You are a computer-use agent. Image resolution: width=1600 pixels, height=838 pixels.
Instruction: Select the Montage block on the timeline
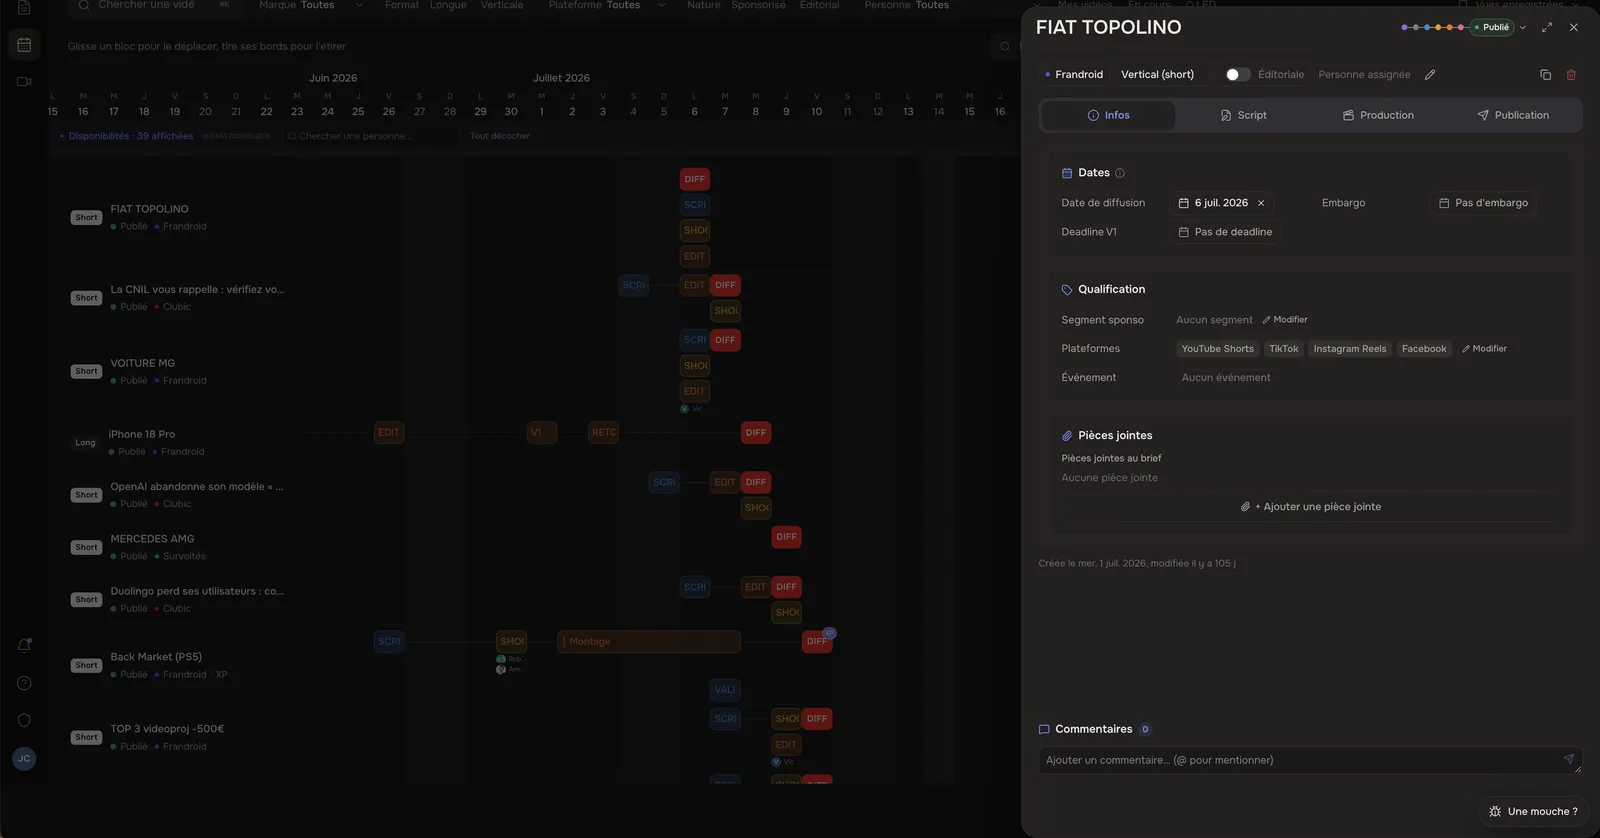(x=649, y=642)
